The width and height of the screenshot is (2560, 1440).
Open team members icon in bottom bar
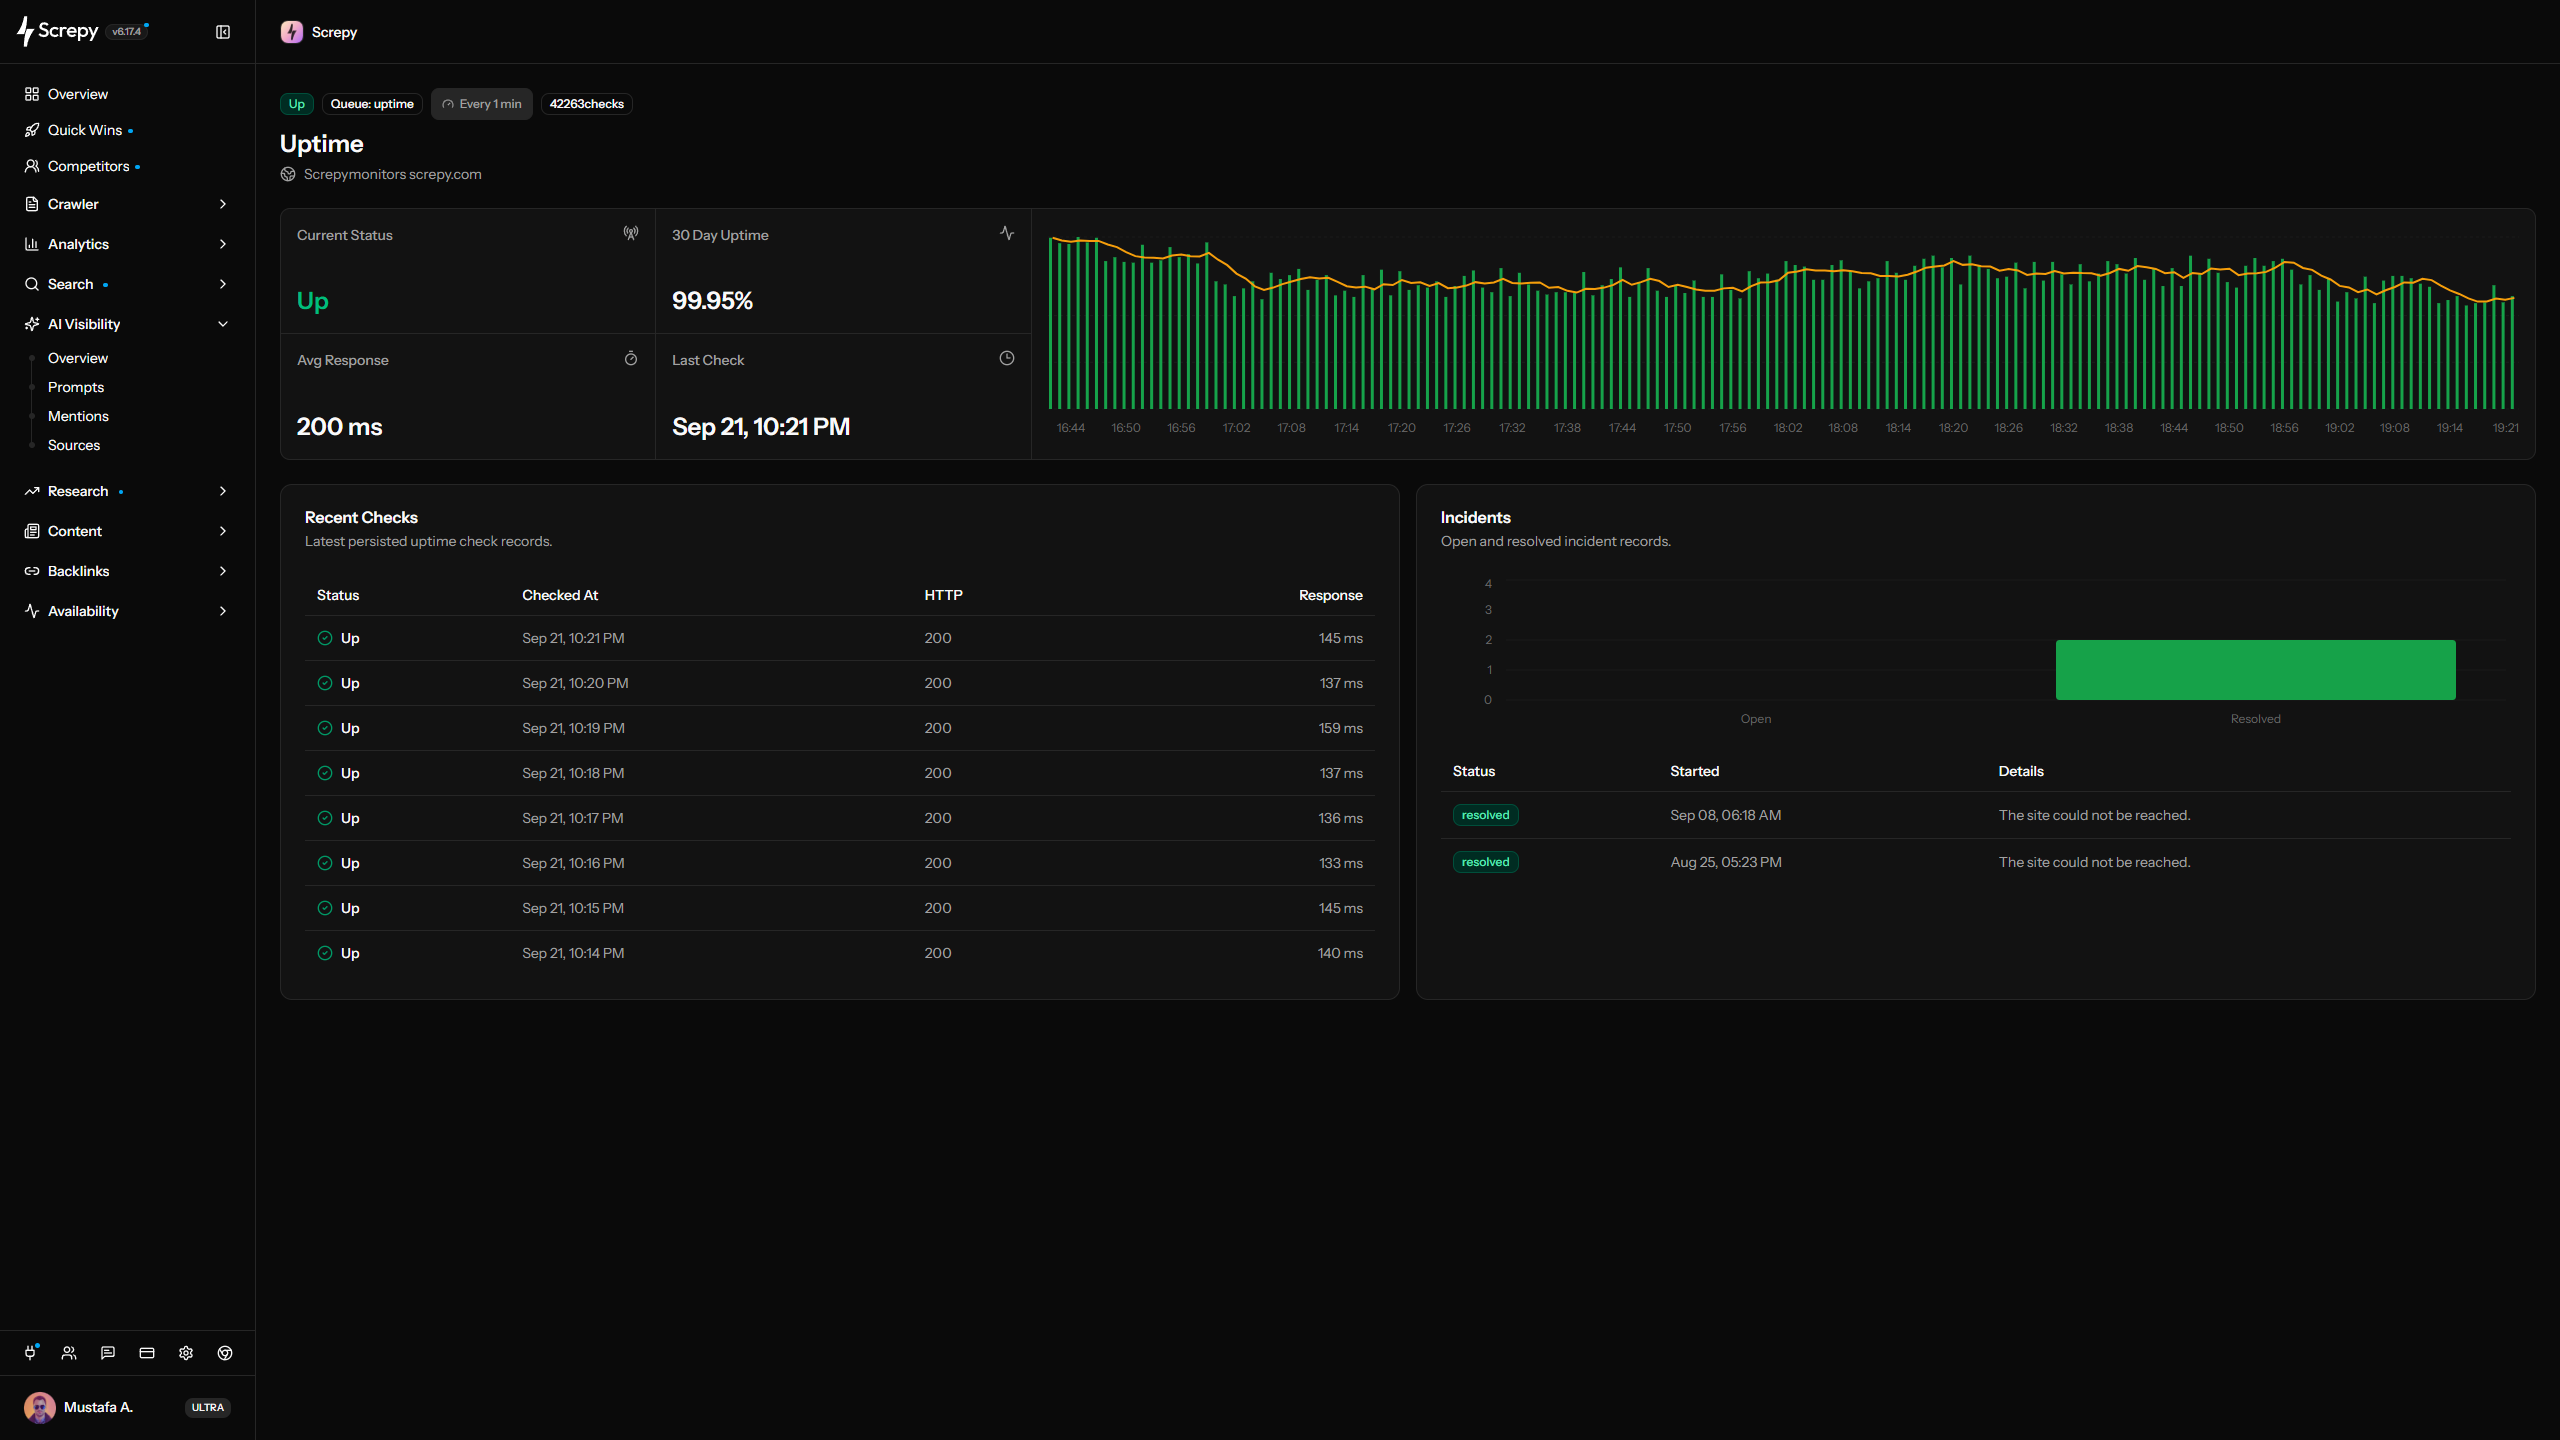pyautogui.click(x=69, y=1353)
